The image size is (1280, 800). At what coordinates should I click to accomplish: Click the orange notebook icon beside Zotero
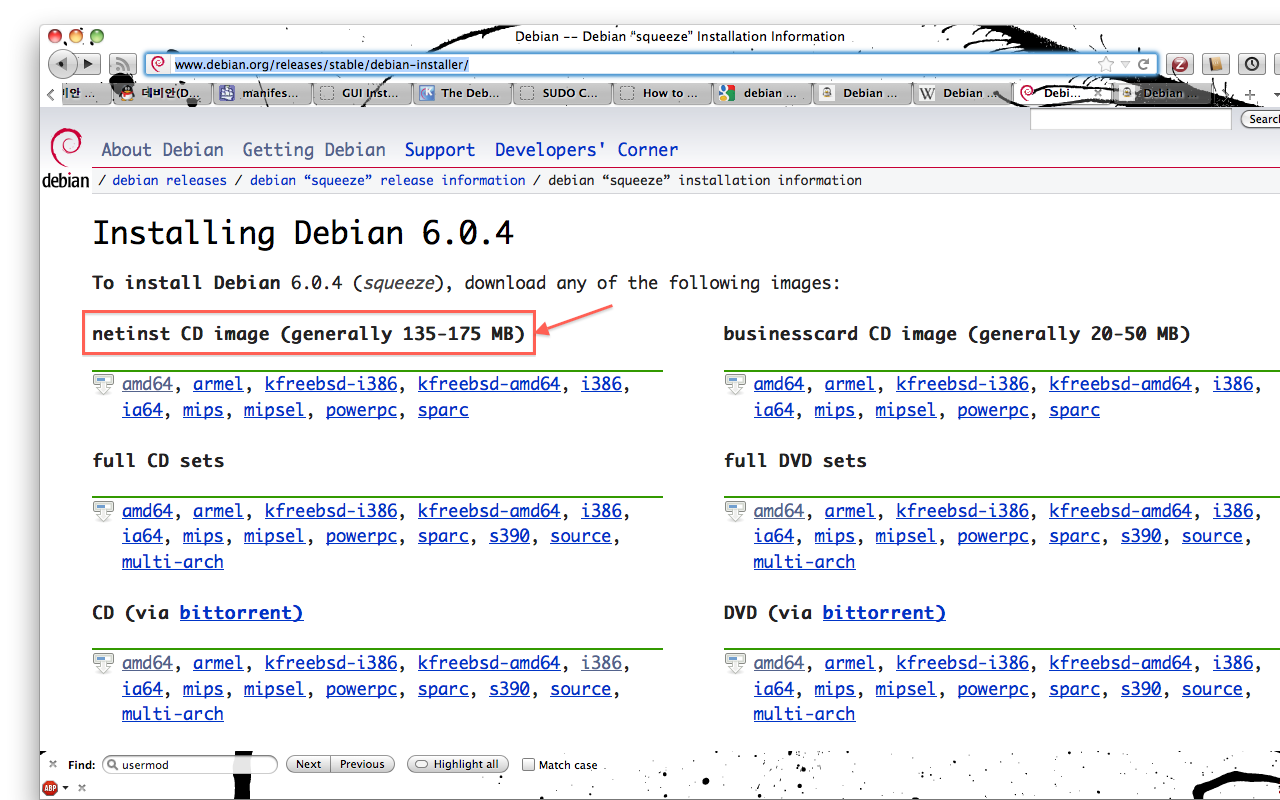tap(1214, 63)
